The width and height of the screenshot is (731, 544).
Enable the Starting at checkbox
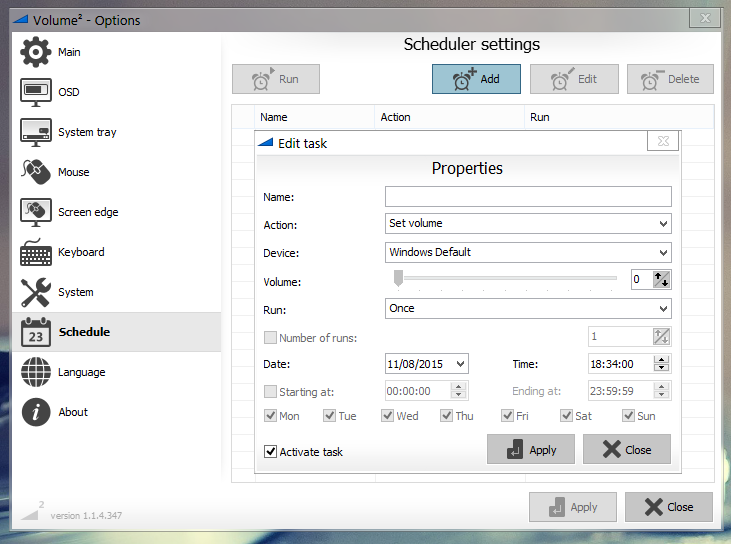coord(270,391)
